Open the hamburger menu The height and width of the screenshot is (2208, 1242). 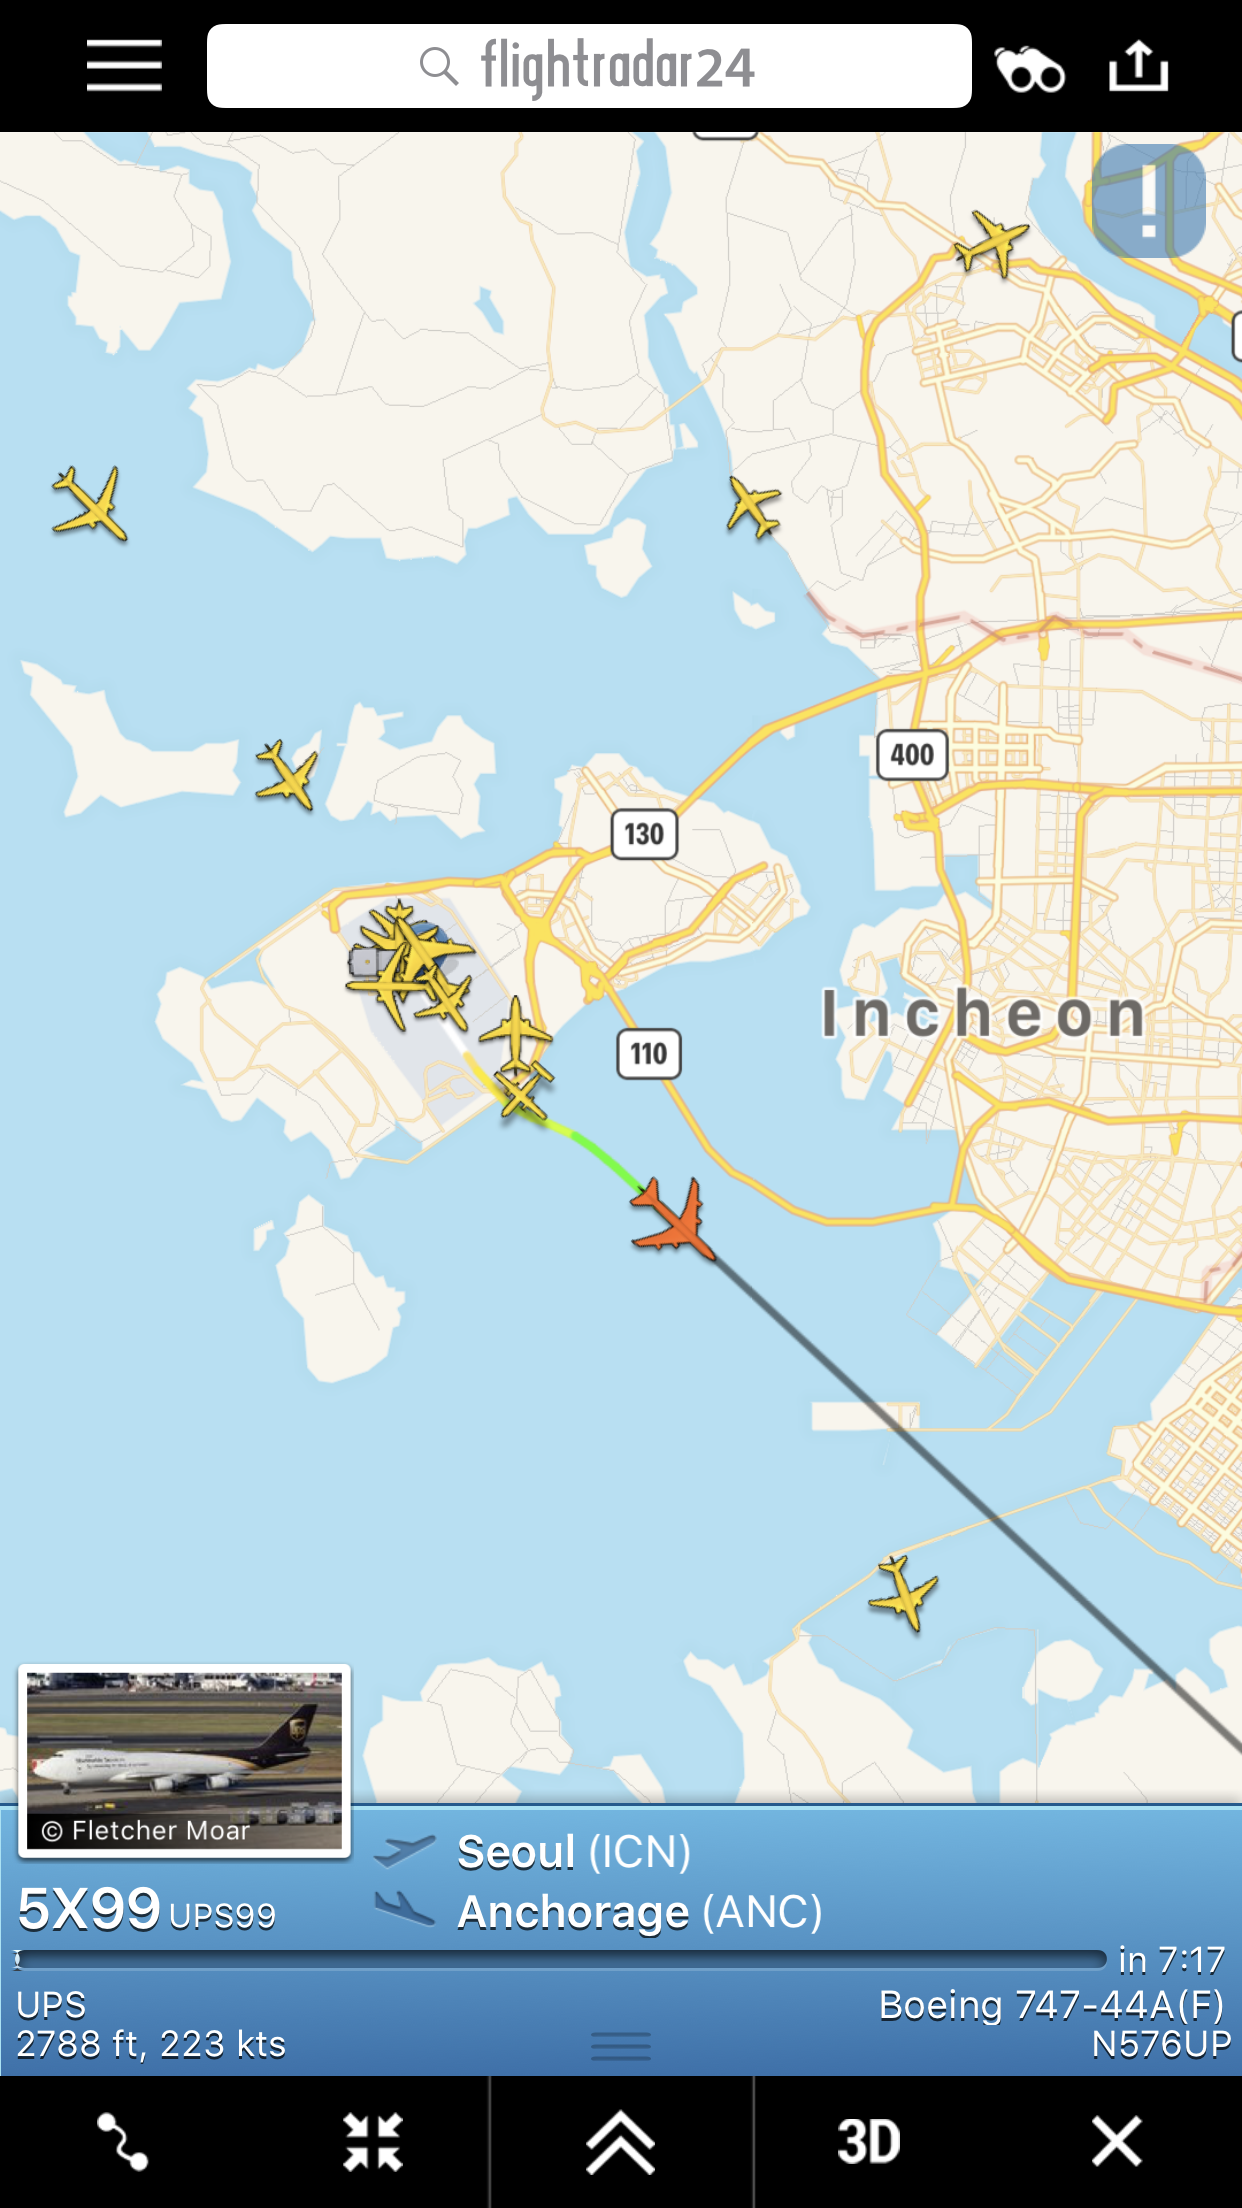point(124,66)
